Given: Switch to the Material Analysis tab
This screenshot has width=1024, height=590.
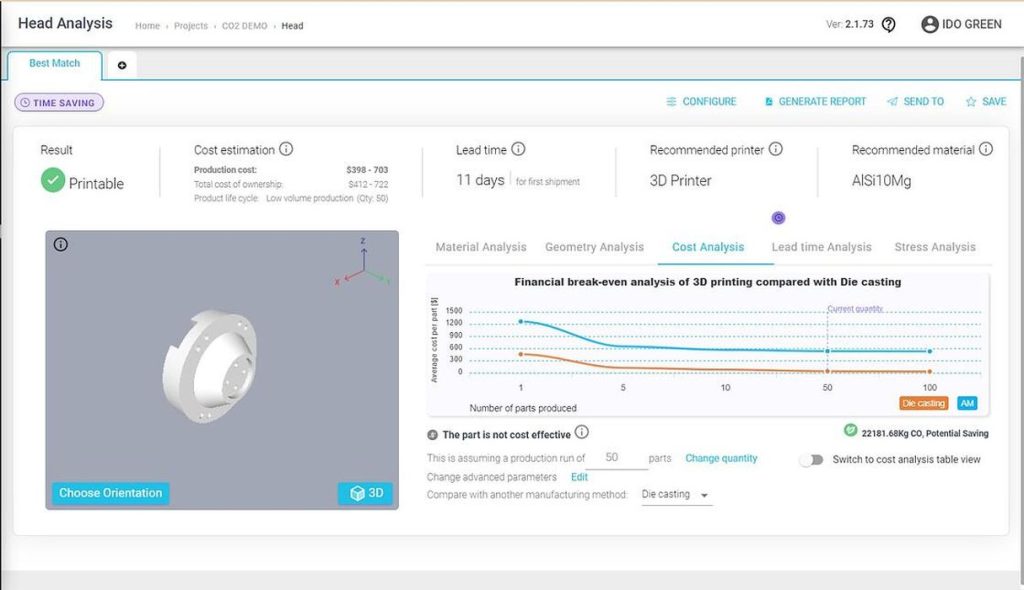Looking at the screenshot, I should pyautogui.click(x=481, y=247).
